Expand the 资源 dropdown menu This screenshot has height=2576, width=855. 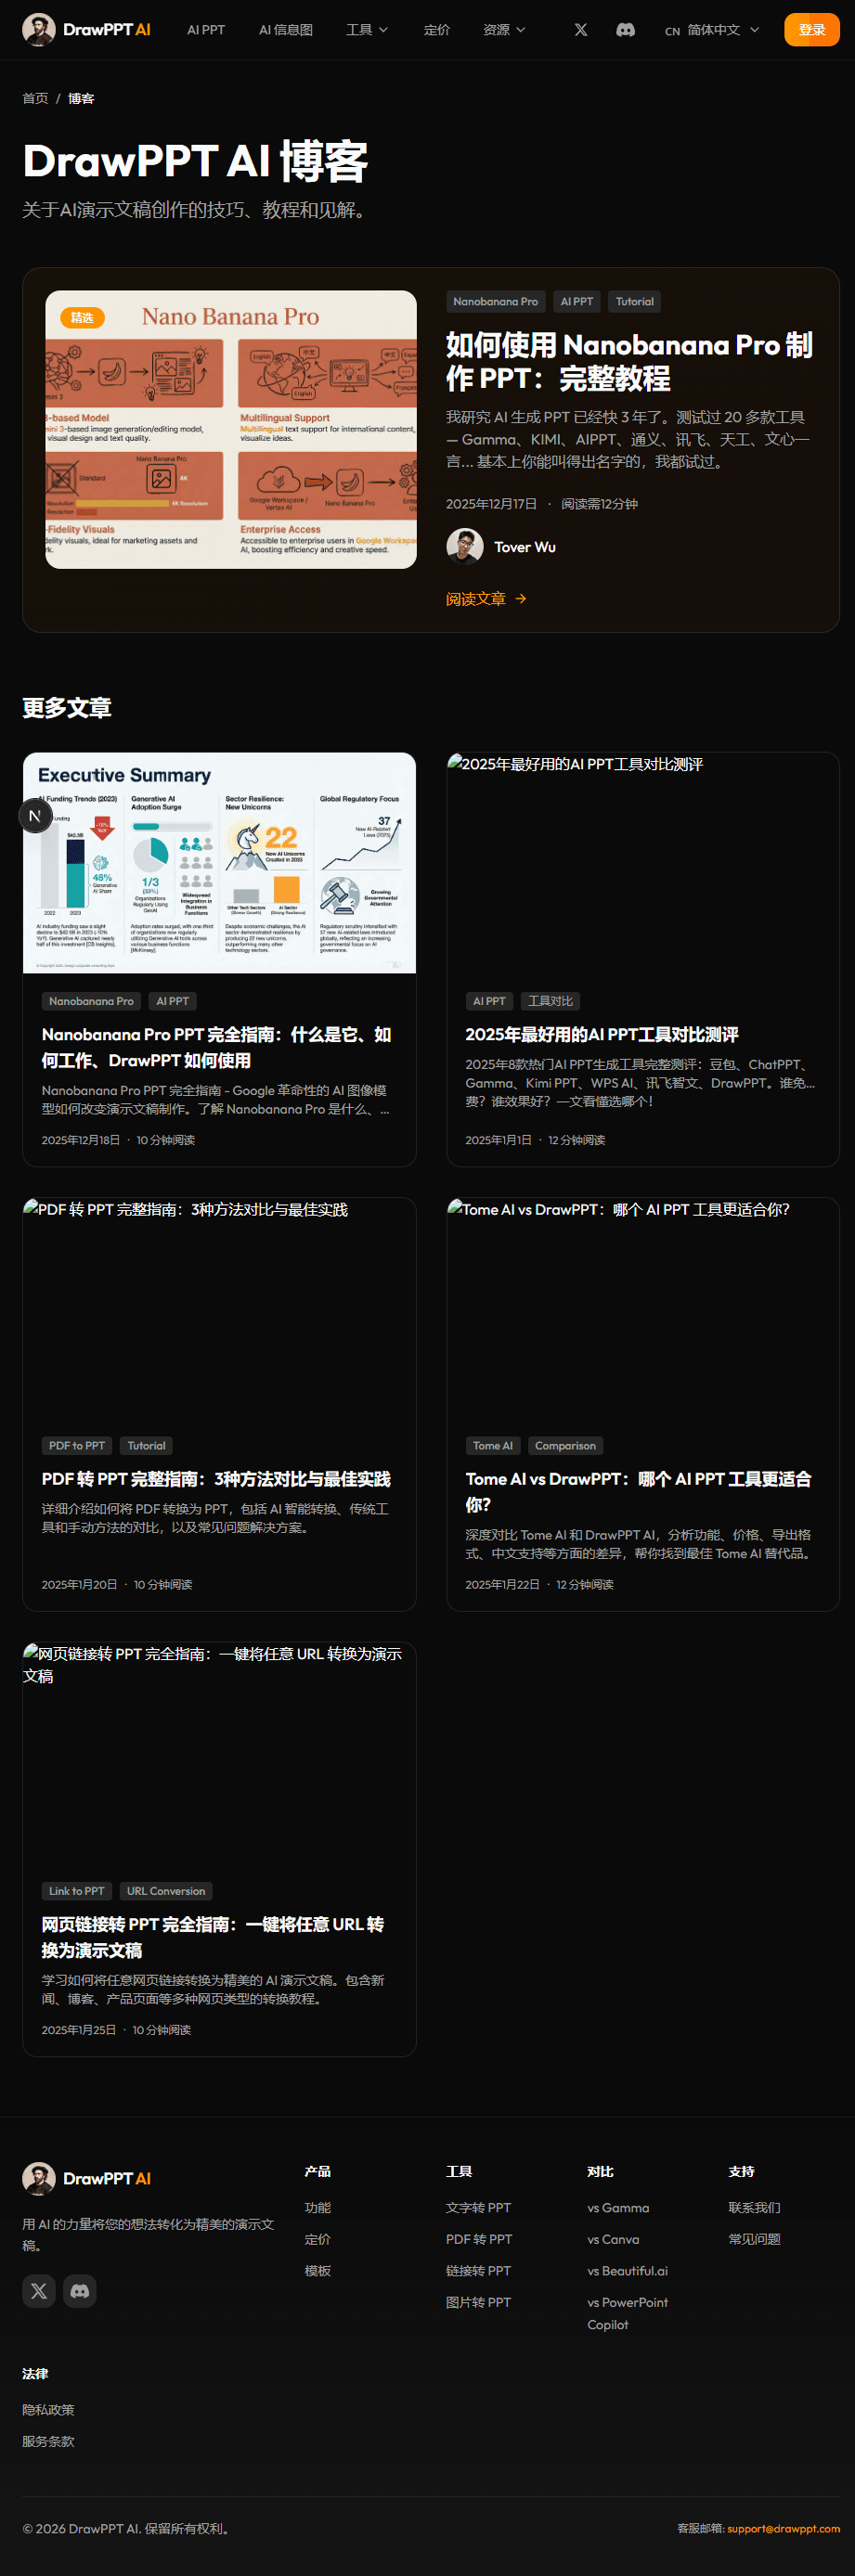click(x=504, y=30)
